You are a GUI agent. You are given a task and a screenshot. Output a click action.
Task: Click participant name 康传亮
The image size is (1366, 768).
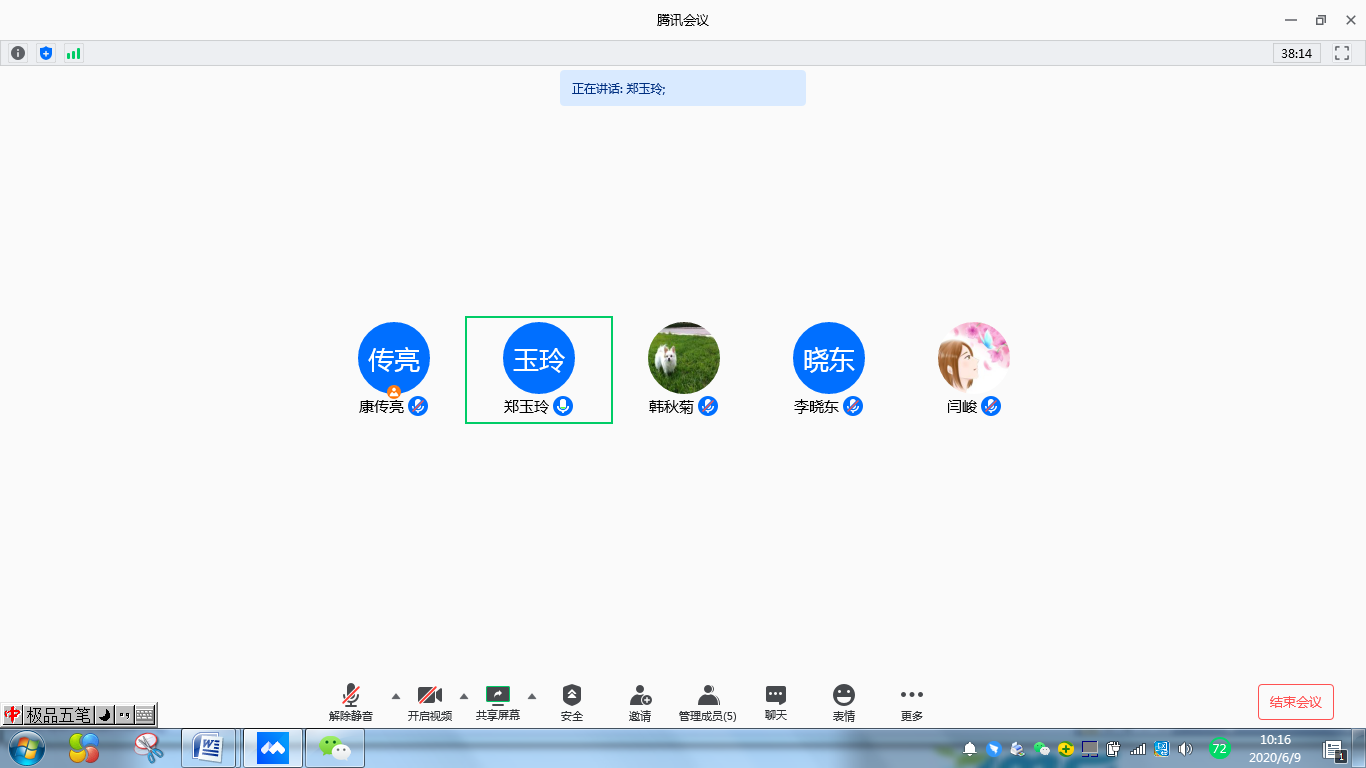pyautogui.click(x=382, y=407)
